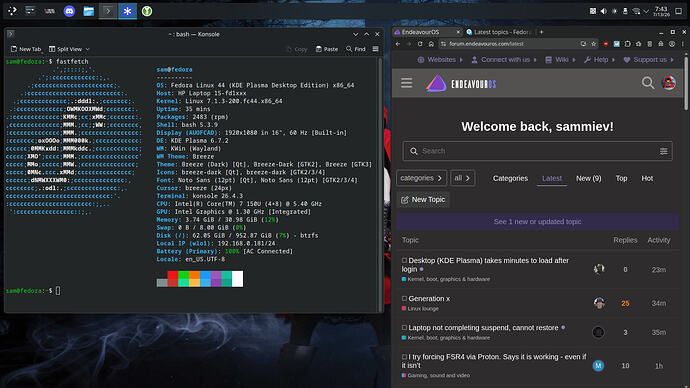Expand the Websites menu

click(x=440, y=60)
